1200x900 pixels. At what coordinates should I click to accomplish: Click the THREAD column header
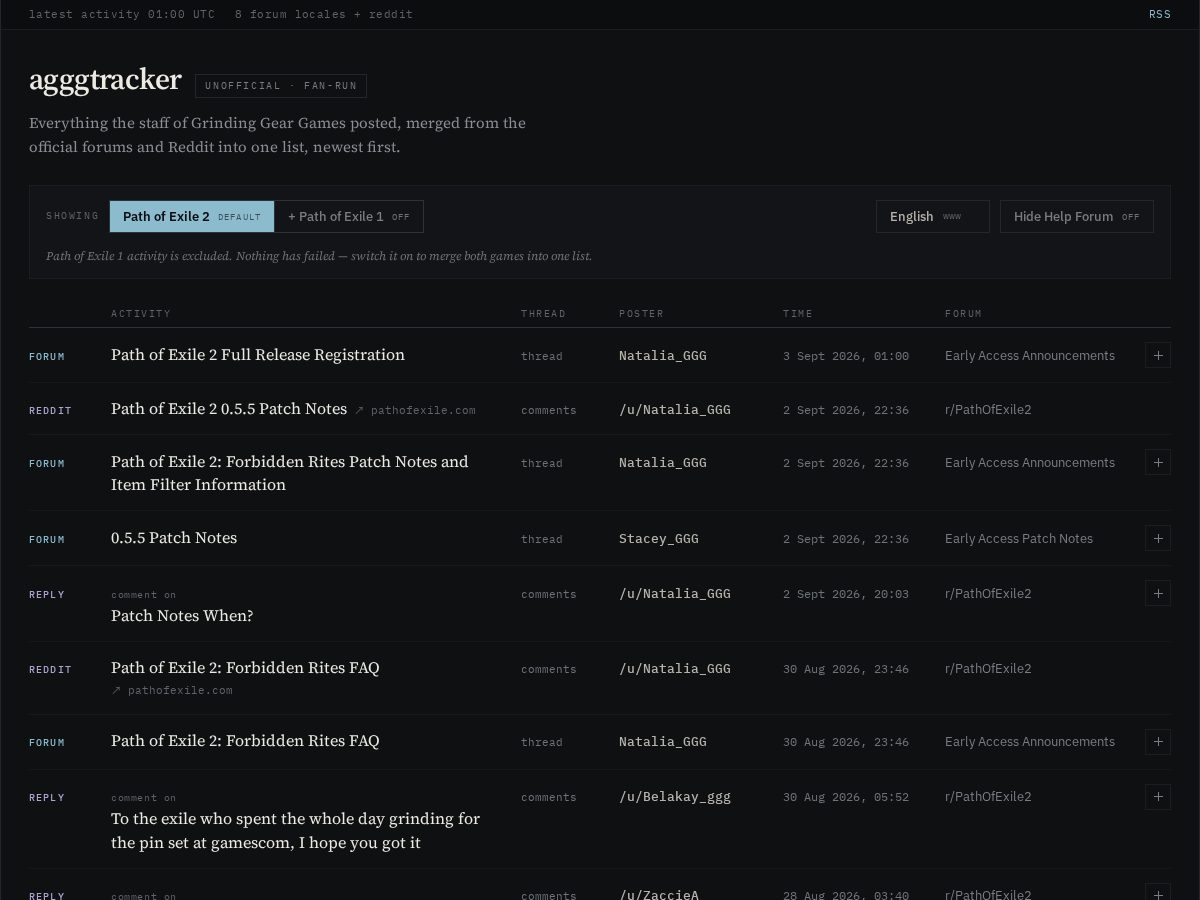tap(543, 314)
